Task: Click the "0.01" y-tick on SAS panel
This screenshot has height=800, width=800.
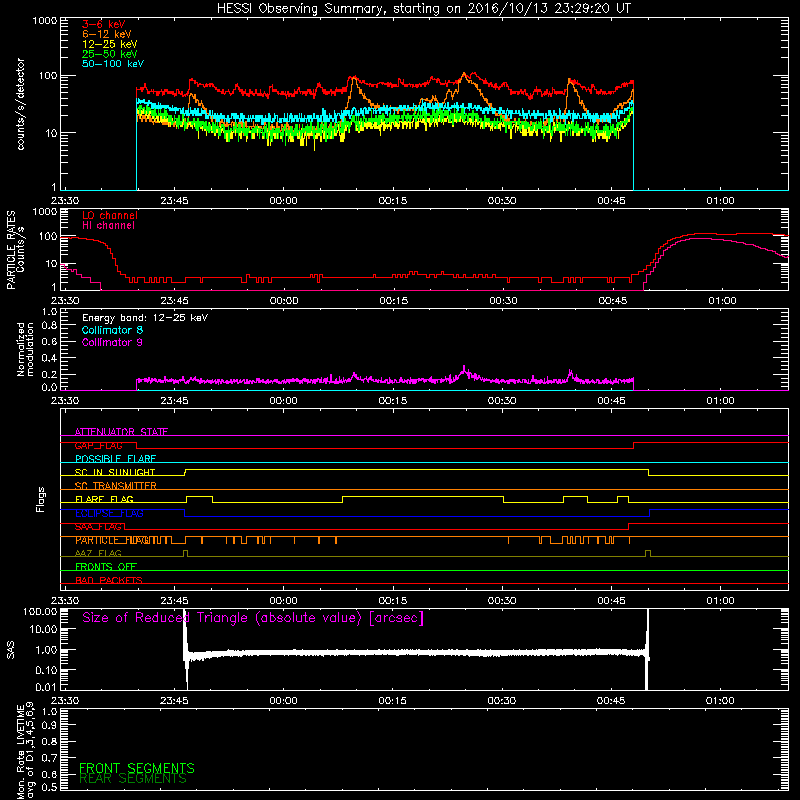Action: (x=46, y=687)
